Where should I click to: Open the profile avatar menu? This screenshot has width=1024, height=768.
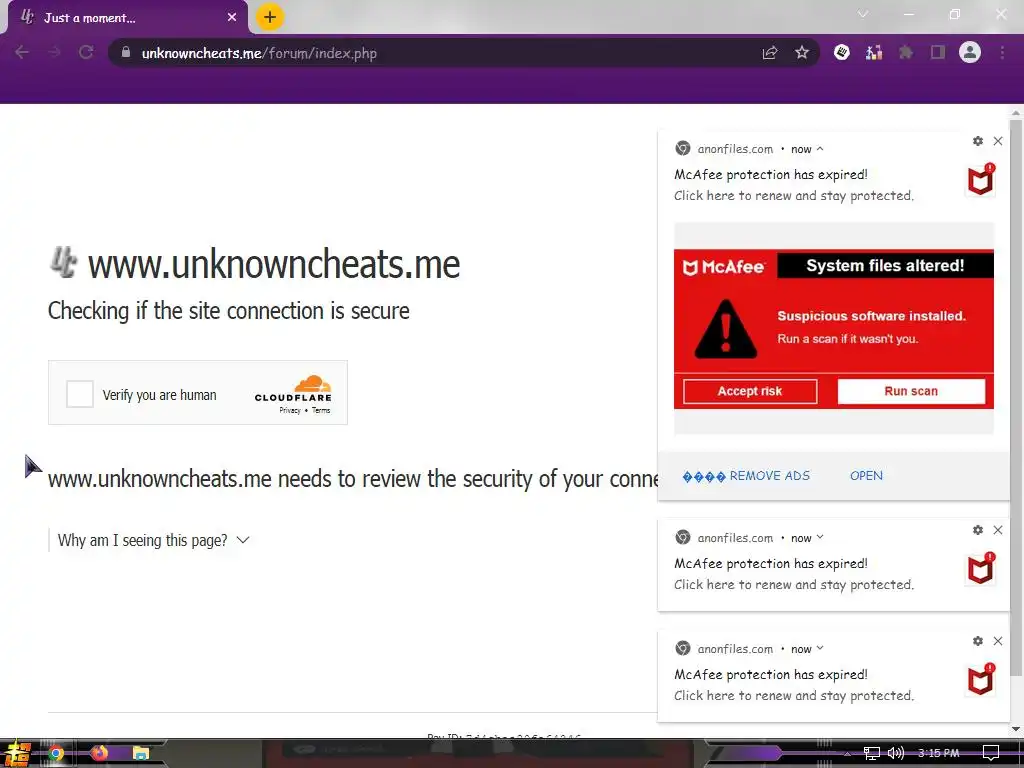pyautogui.click(x=970, y=52)
